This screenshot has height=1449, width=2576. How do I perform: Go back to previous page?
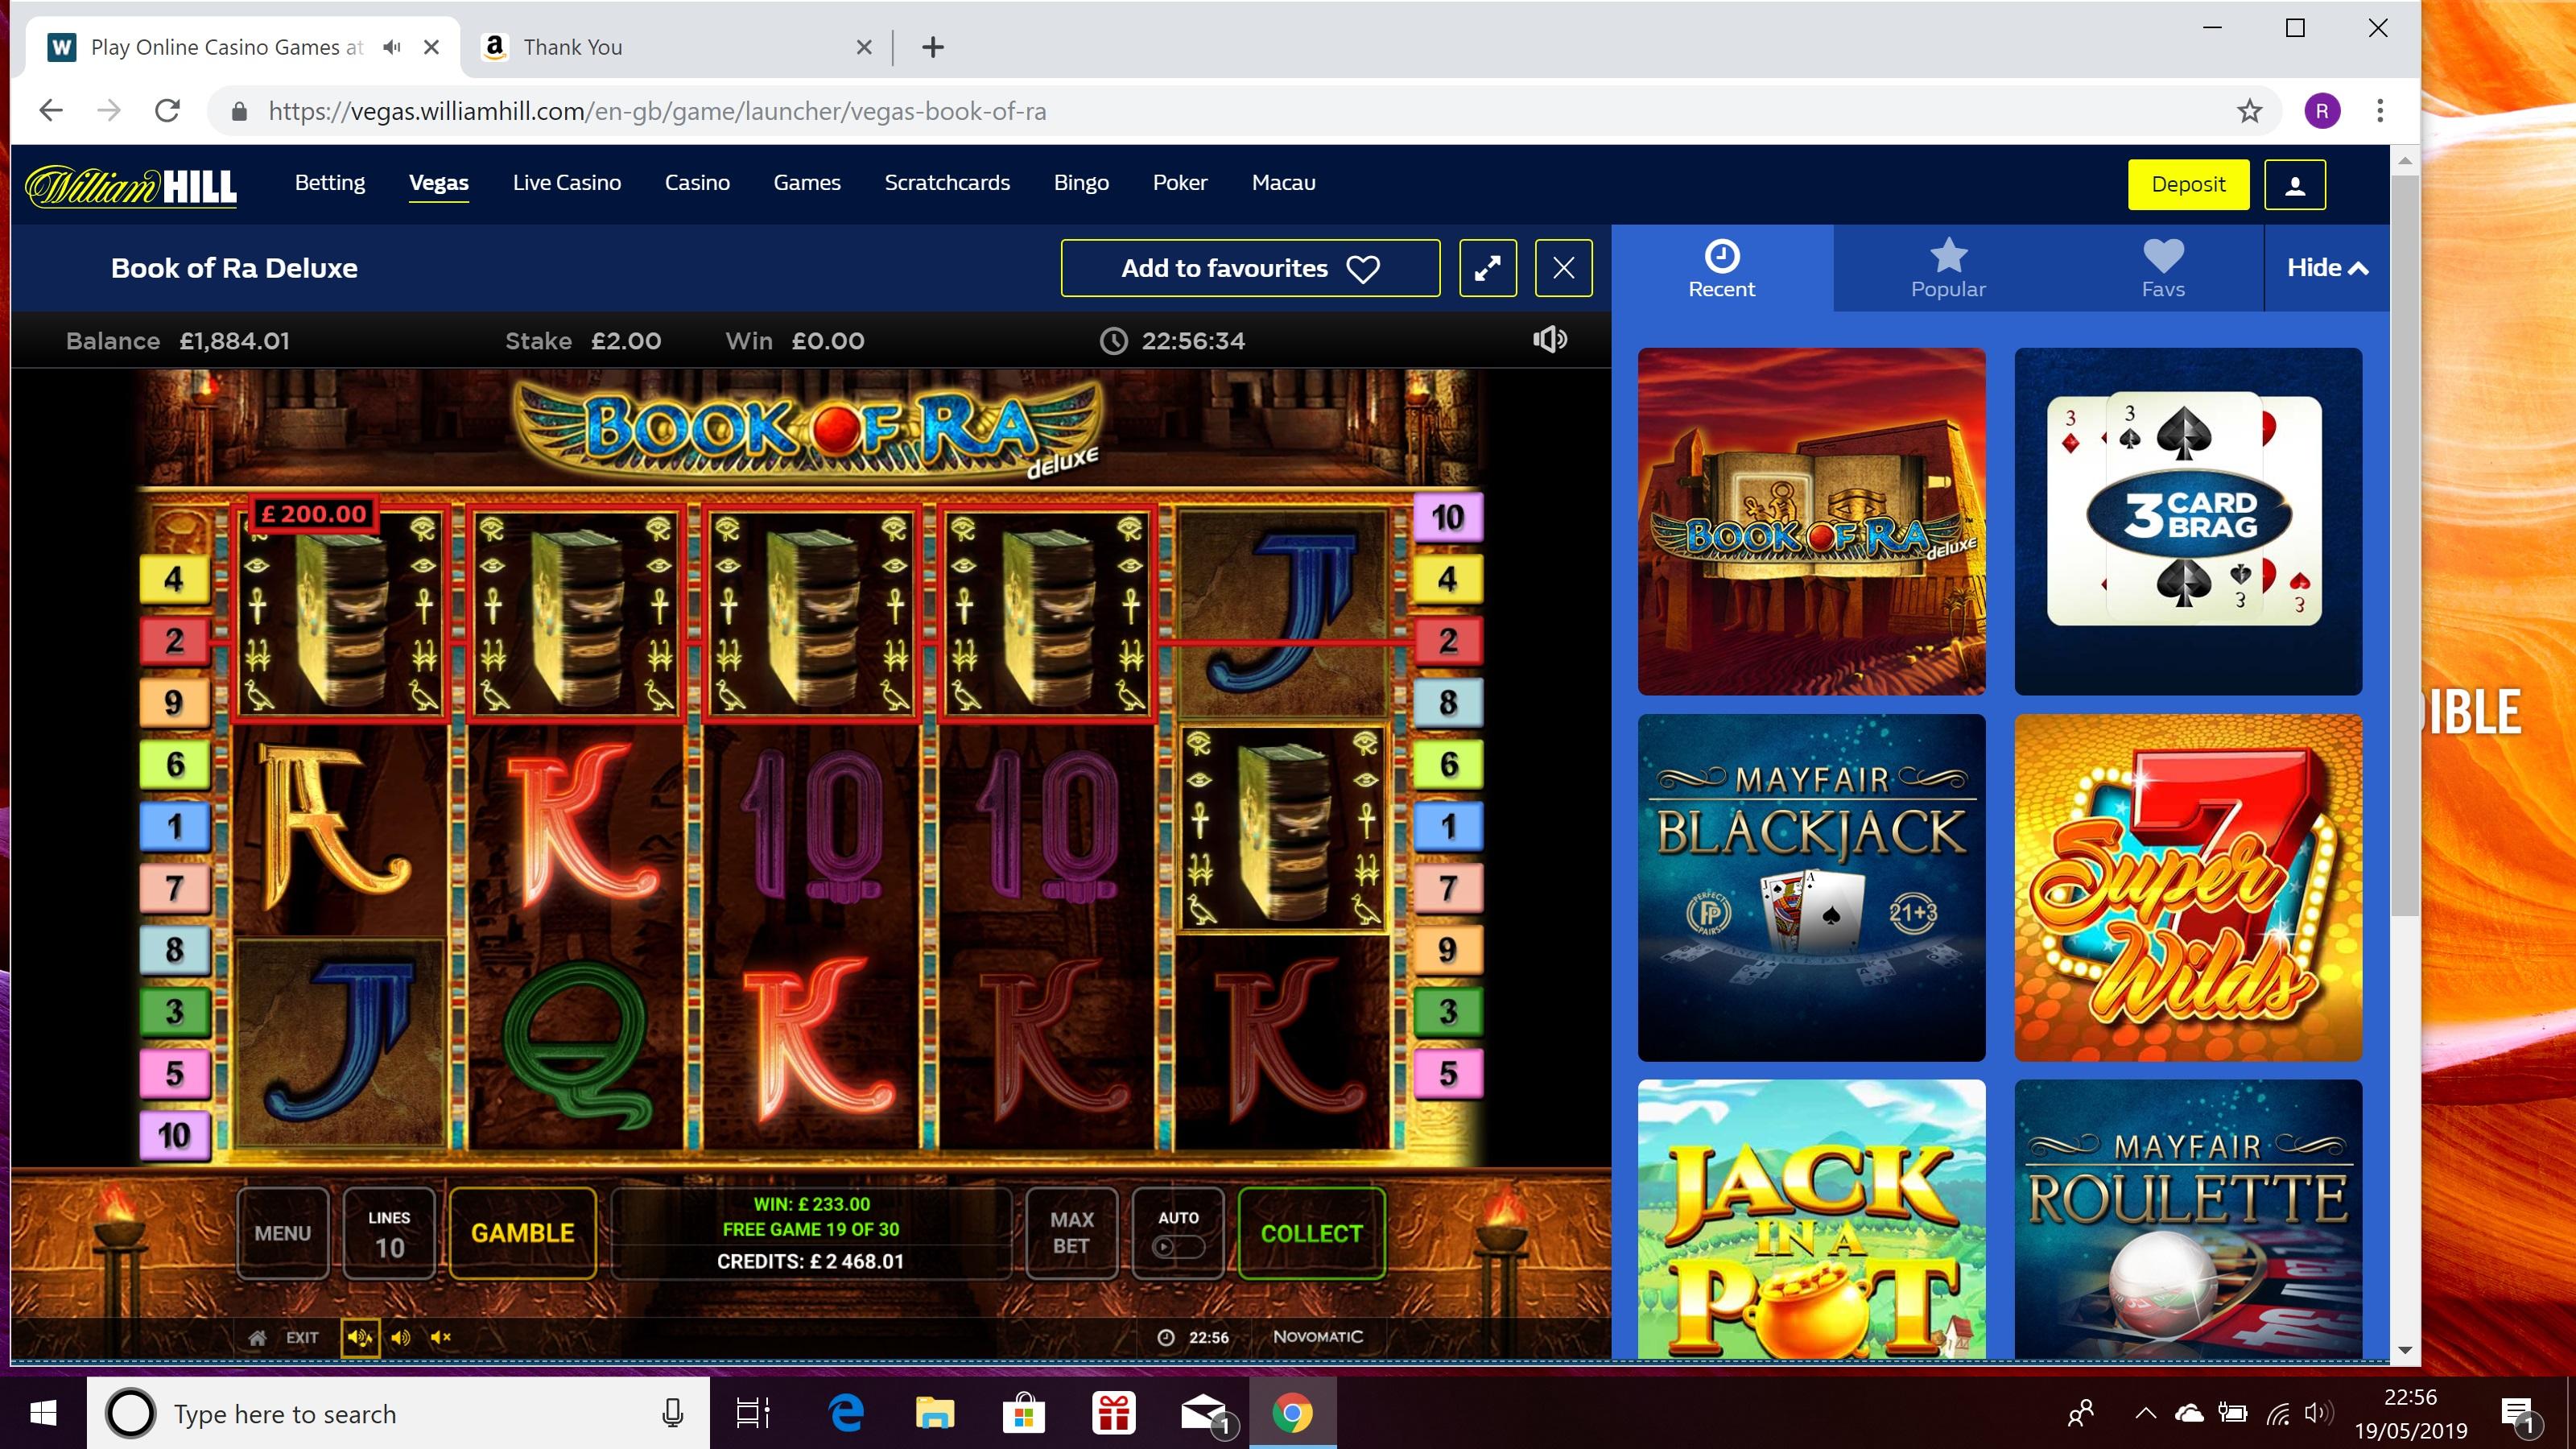click(x=51, y=111)
